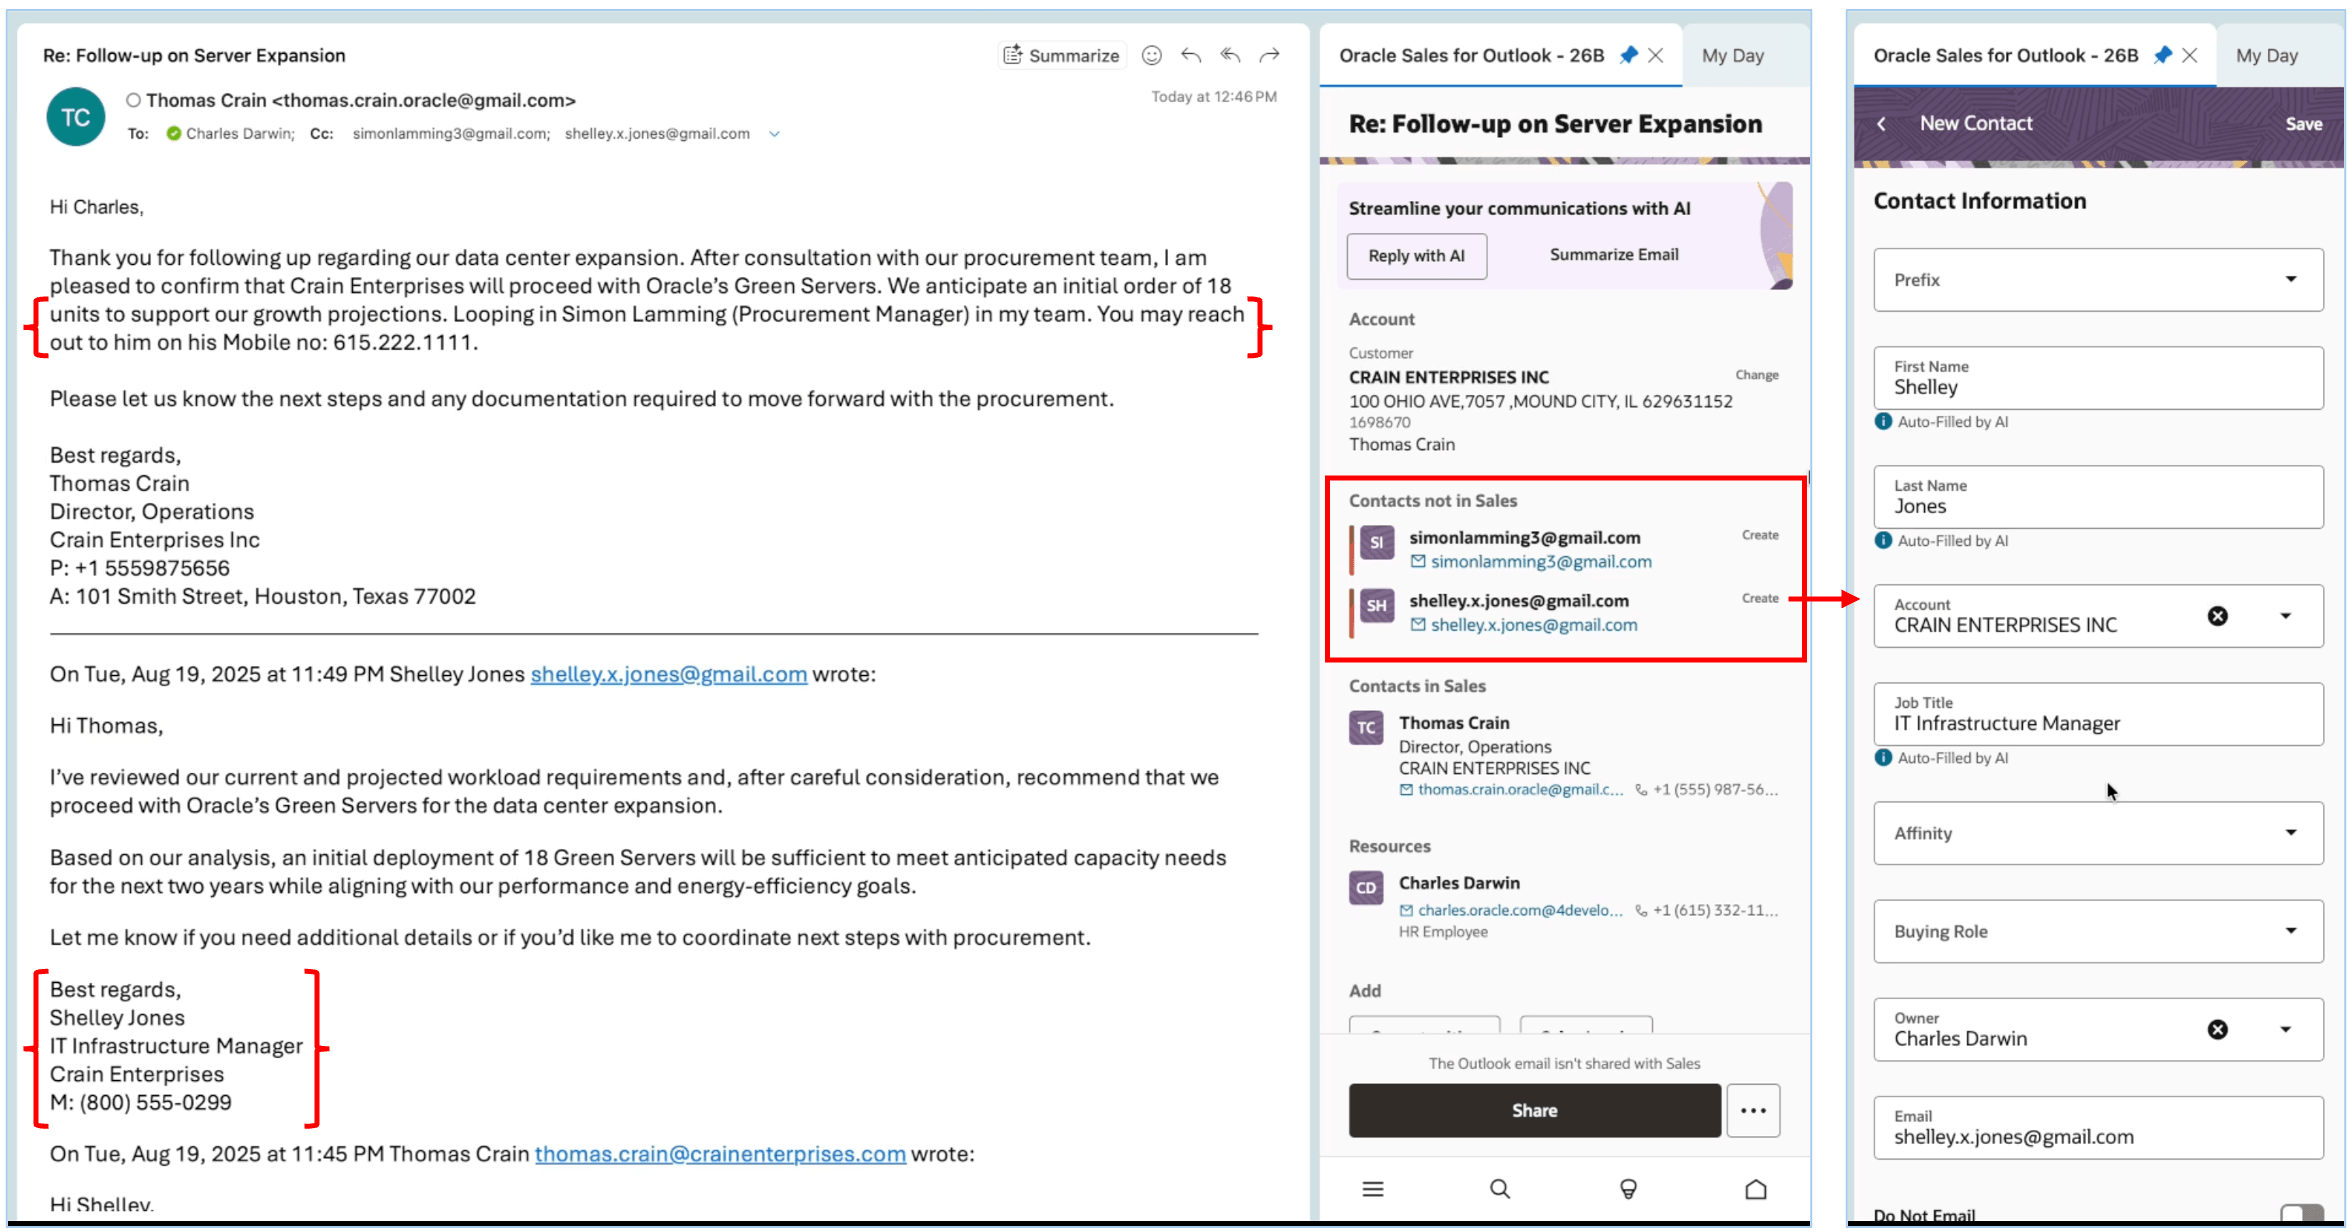Expand the Cc recipients chevron in the email header
The width and height of the screenshot is (2350, 1232).
(774, 133)
